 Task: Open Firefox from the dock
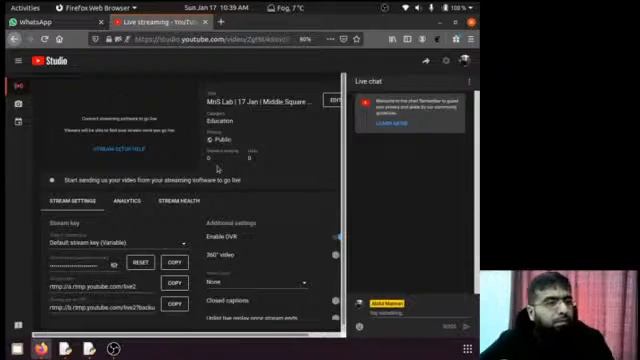point(41,349)
